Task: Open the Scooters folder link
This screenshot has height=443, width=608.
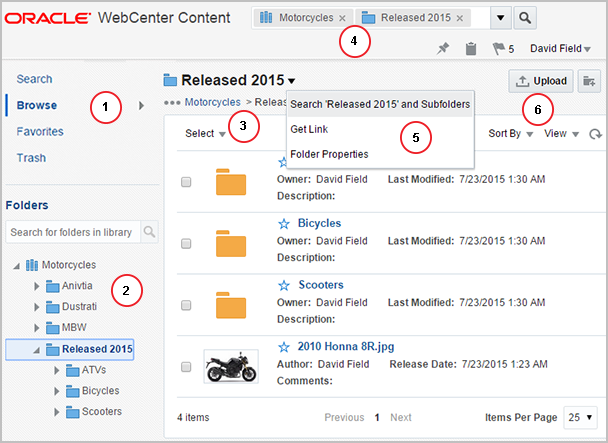Action: click(x=321, y=285)
